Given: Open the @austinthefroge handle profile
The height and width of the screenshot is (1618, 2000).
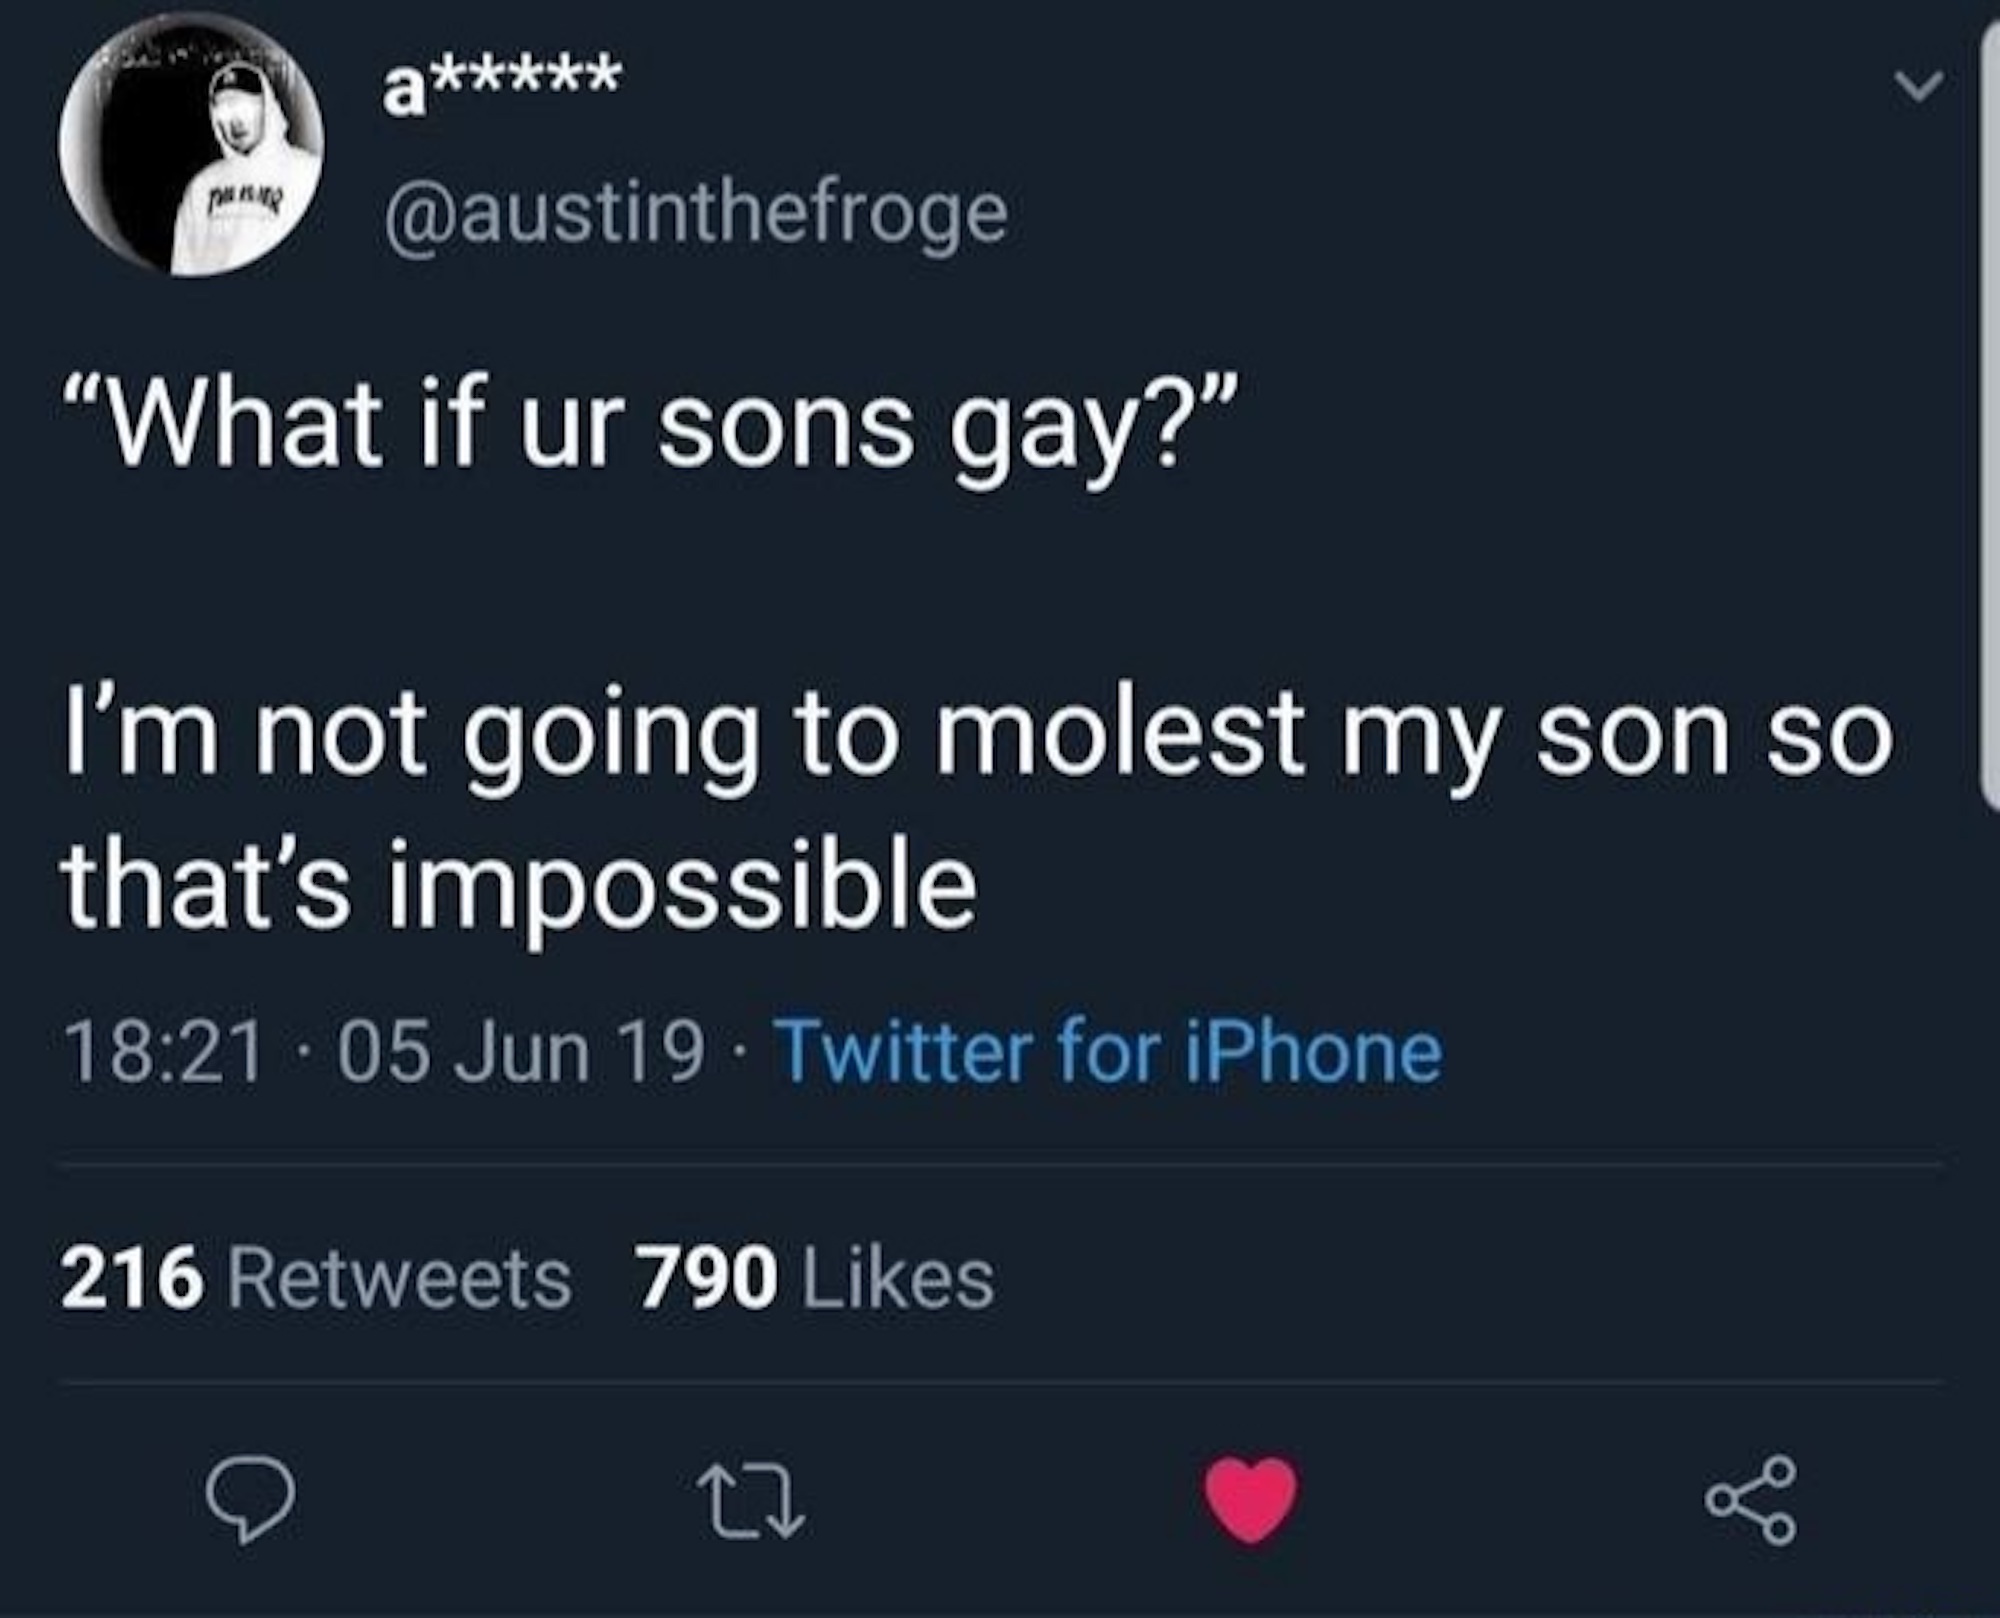Looking at the screenshot, I should (696, 211).
